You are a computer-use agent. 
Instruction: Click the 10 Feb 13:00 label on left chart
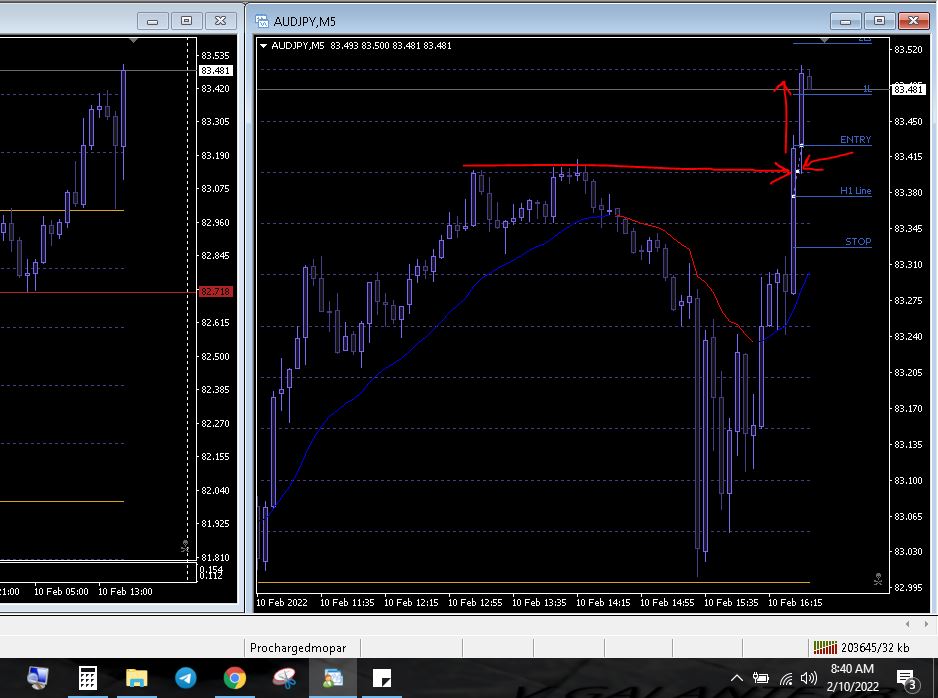point(125,592)
